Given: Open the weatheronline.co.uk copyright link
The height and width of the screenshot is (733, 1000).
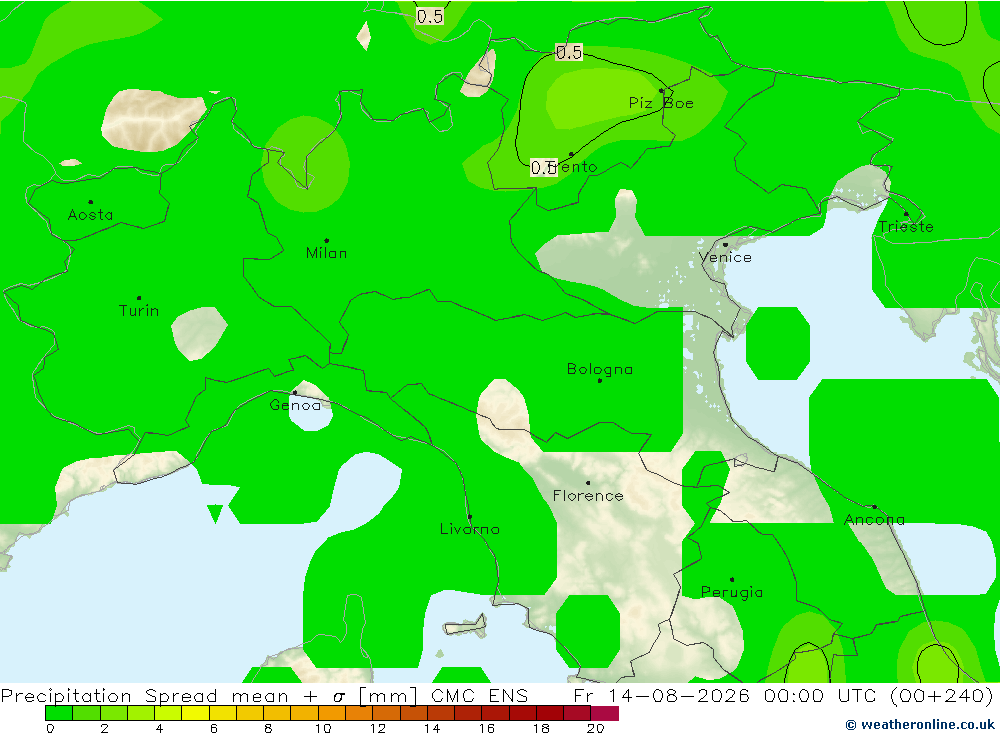Looking at the screenshot, I should coord(920,724).
